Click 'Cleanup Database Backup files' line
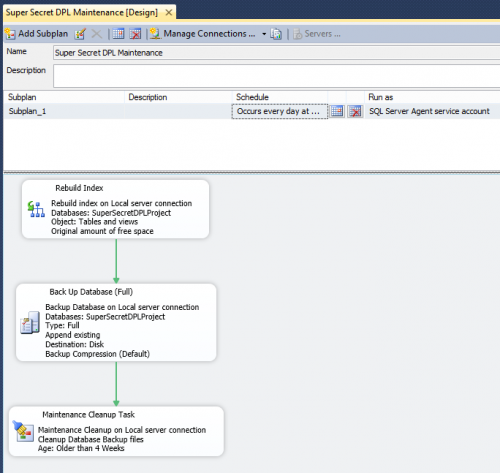The width and height of the screenshot is (500, 473). tap(90, 439)
